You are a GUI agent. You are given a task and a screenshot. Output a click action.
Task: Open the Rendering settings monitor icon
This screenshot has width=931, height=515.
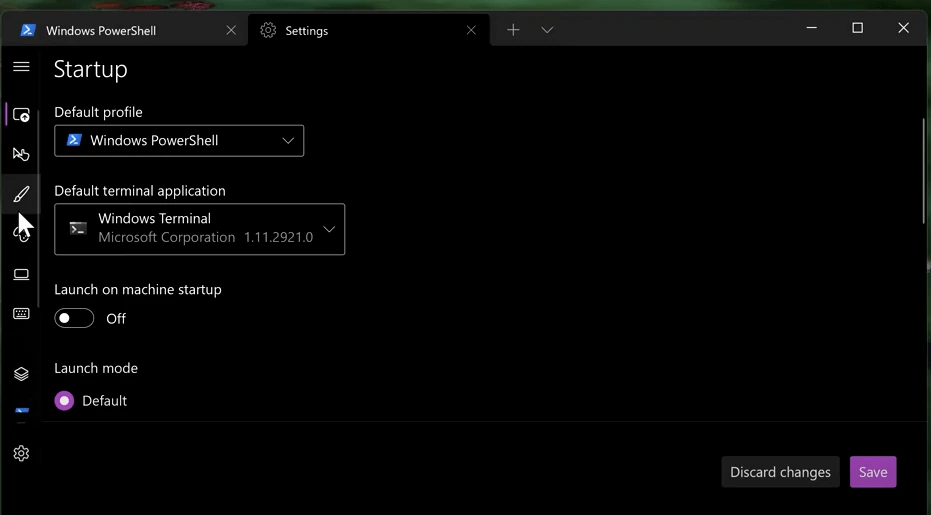[x=21, y=274]
